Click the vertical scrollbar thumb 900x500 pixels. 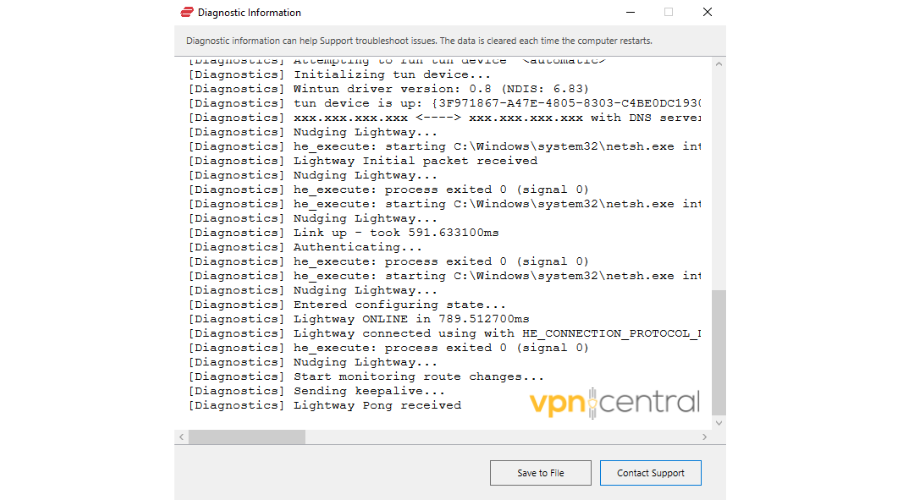[718, 352]
